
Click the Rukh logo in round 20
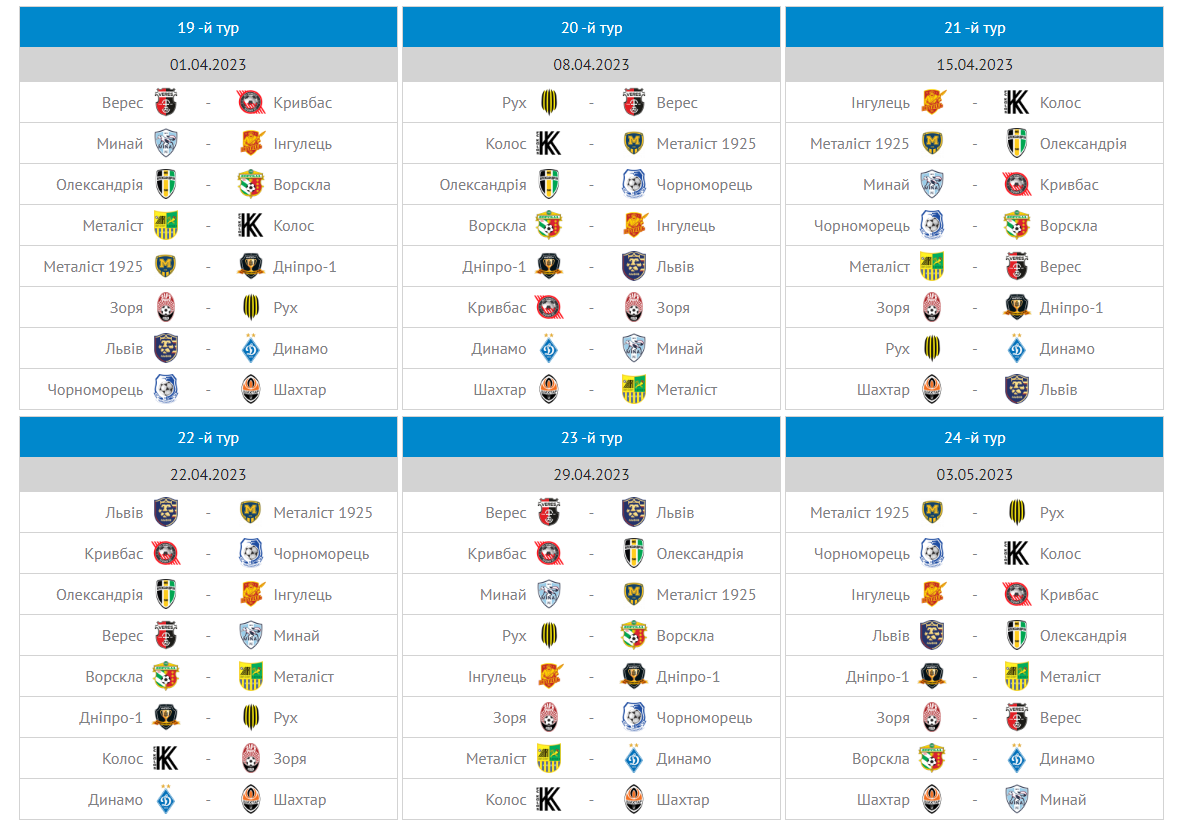pos(549,103)
